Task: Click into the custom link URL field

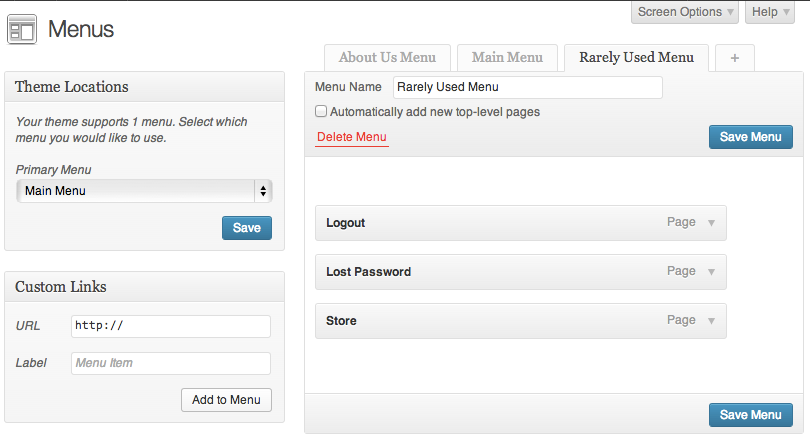Action: [x=171, y=326]
